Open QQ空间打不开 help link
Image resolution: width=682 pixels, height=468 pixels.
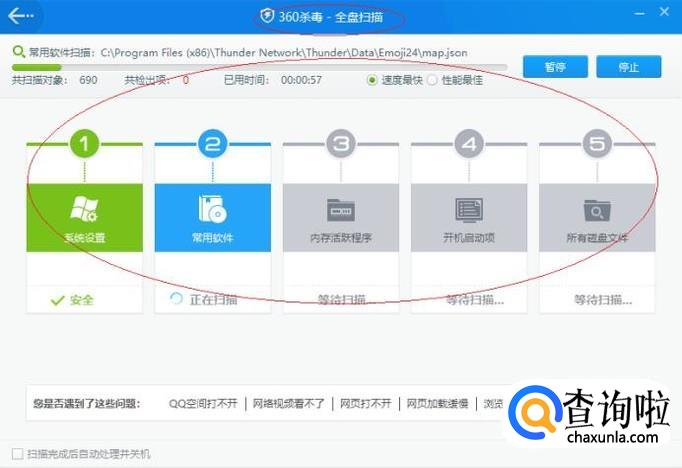point(203,404)
